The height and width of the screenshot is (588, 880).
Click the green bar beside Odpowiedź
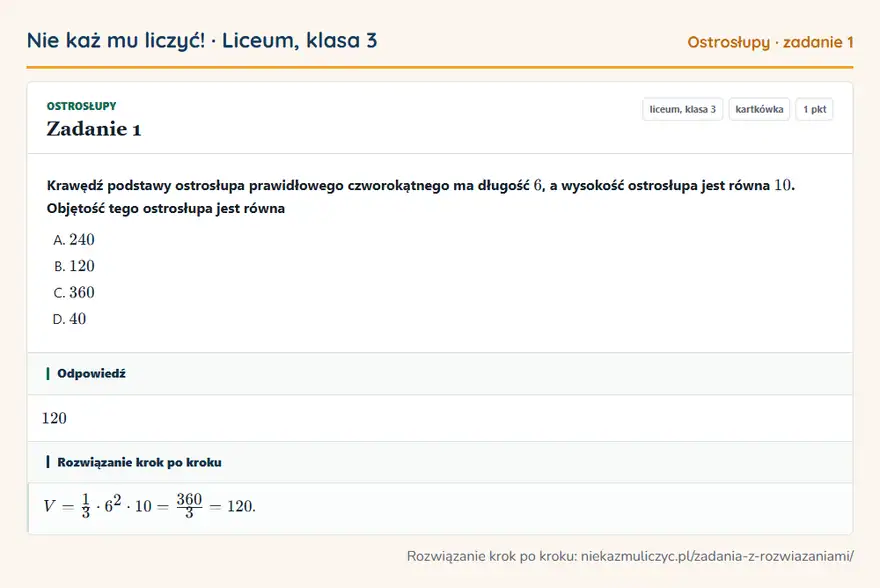(48, 374)
